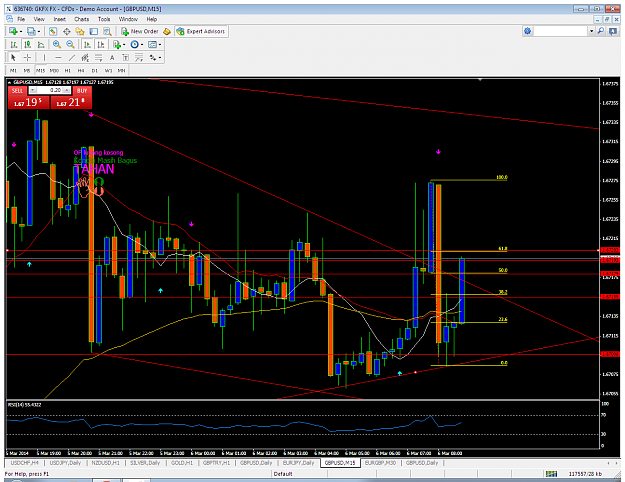Open the Charts menu
This screenshot has width=625, height=482.
[x=81, y=19]
